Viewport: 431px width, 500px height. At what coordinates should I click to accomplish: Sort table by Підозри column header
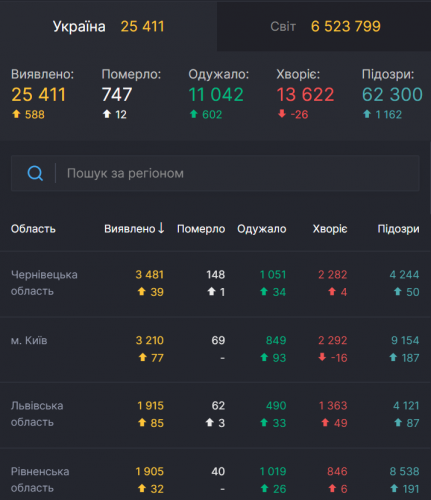398,229
